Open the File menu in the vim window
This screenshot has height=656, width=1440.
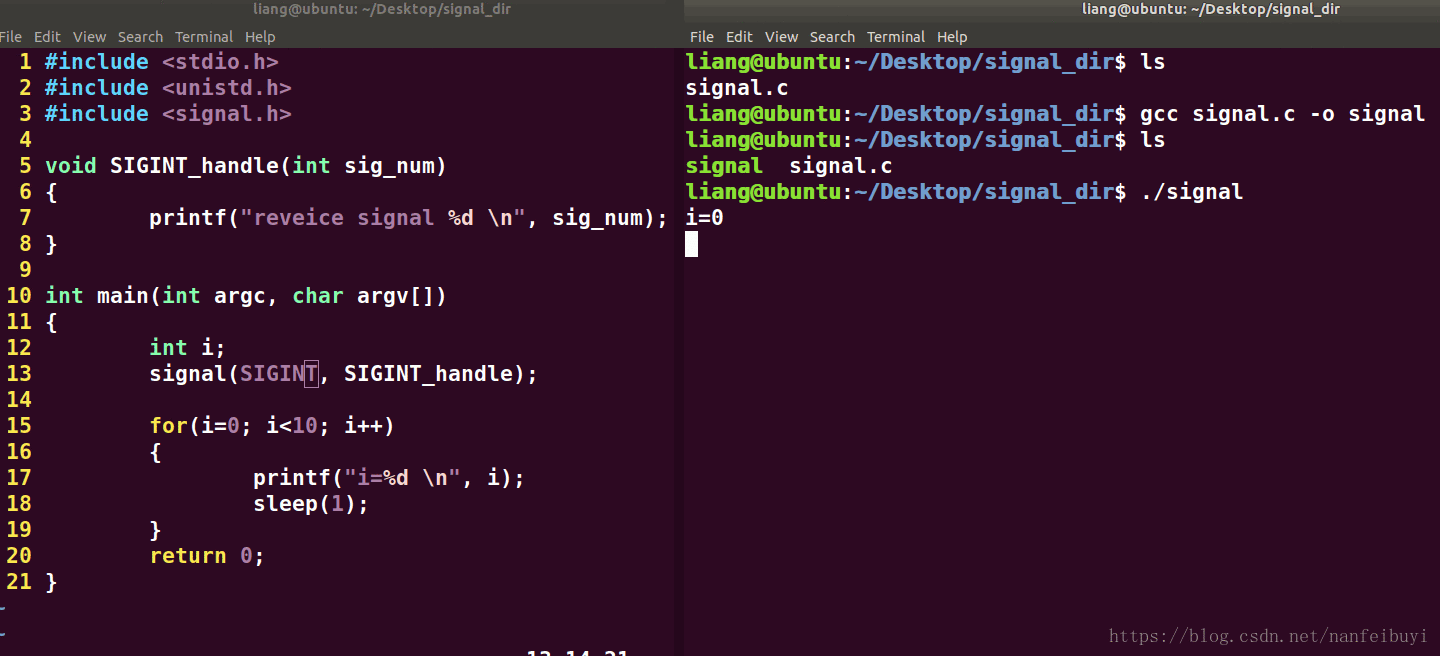[x=11, y=36]
